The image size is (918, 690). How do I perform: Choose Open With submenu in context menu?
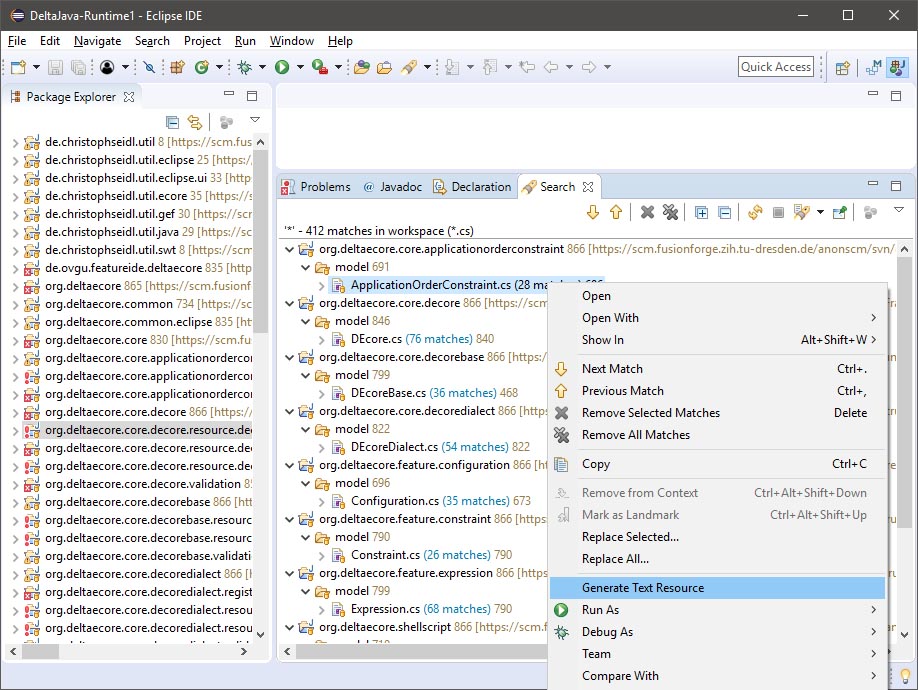point(717,318)
